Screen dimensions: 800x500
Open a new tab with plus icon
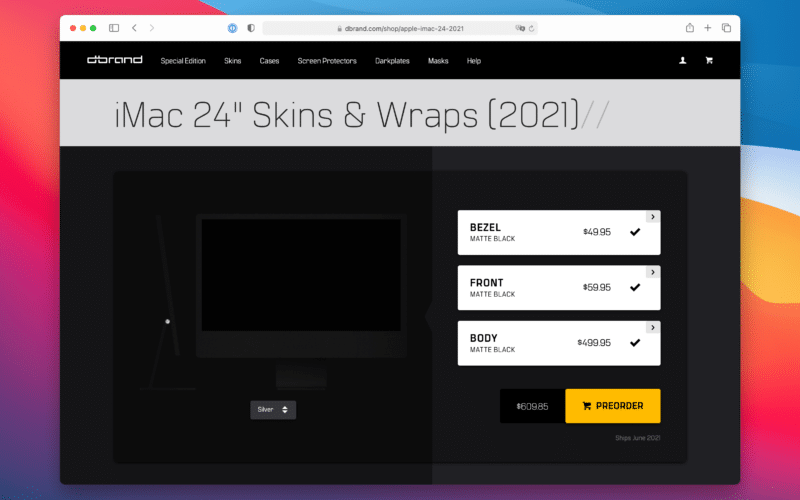pos(708,28)
